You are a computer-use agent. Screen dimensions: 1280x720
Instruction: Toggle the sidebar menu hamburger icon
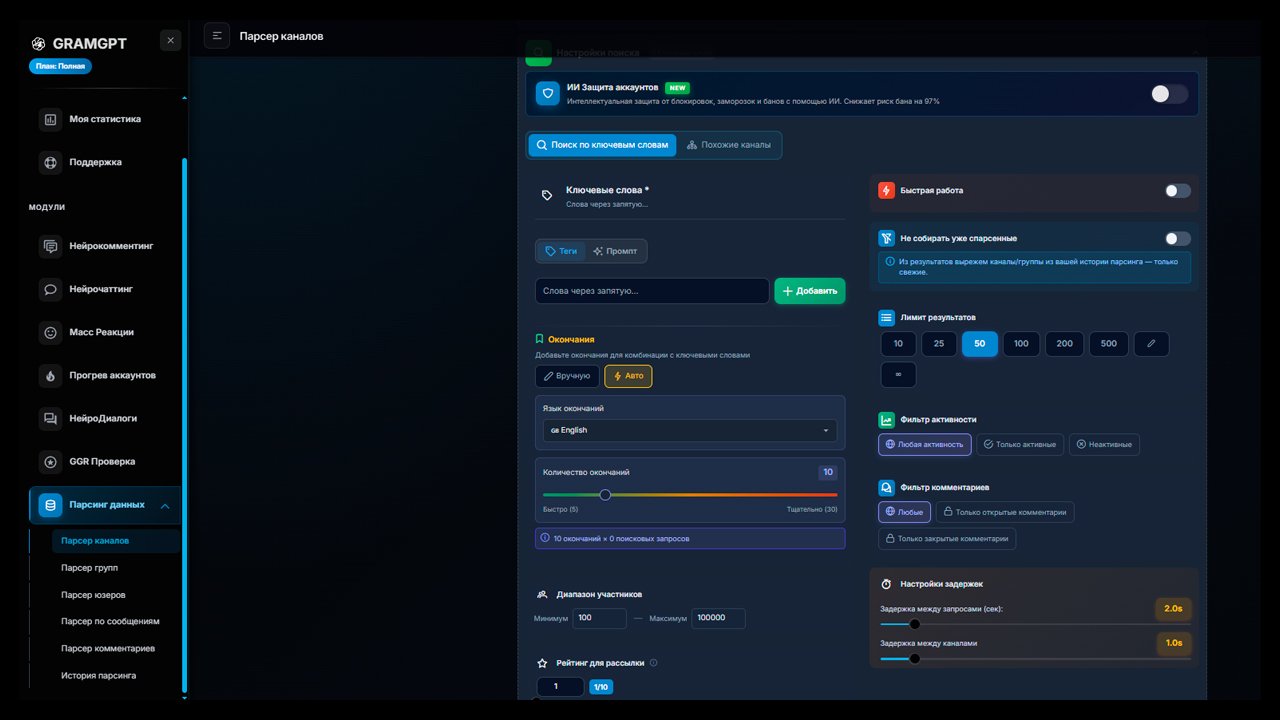(x=217, y=36)
